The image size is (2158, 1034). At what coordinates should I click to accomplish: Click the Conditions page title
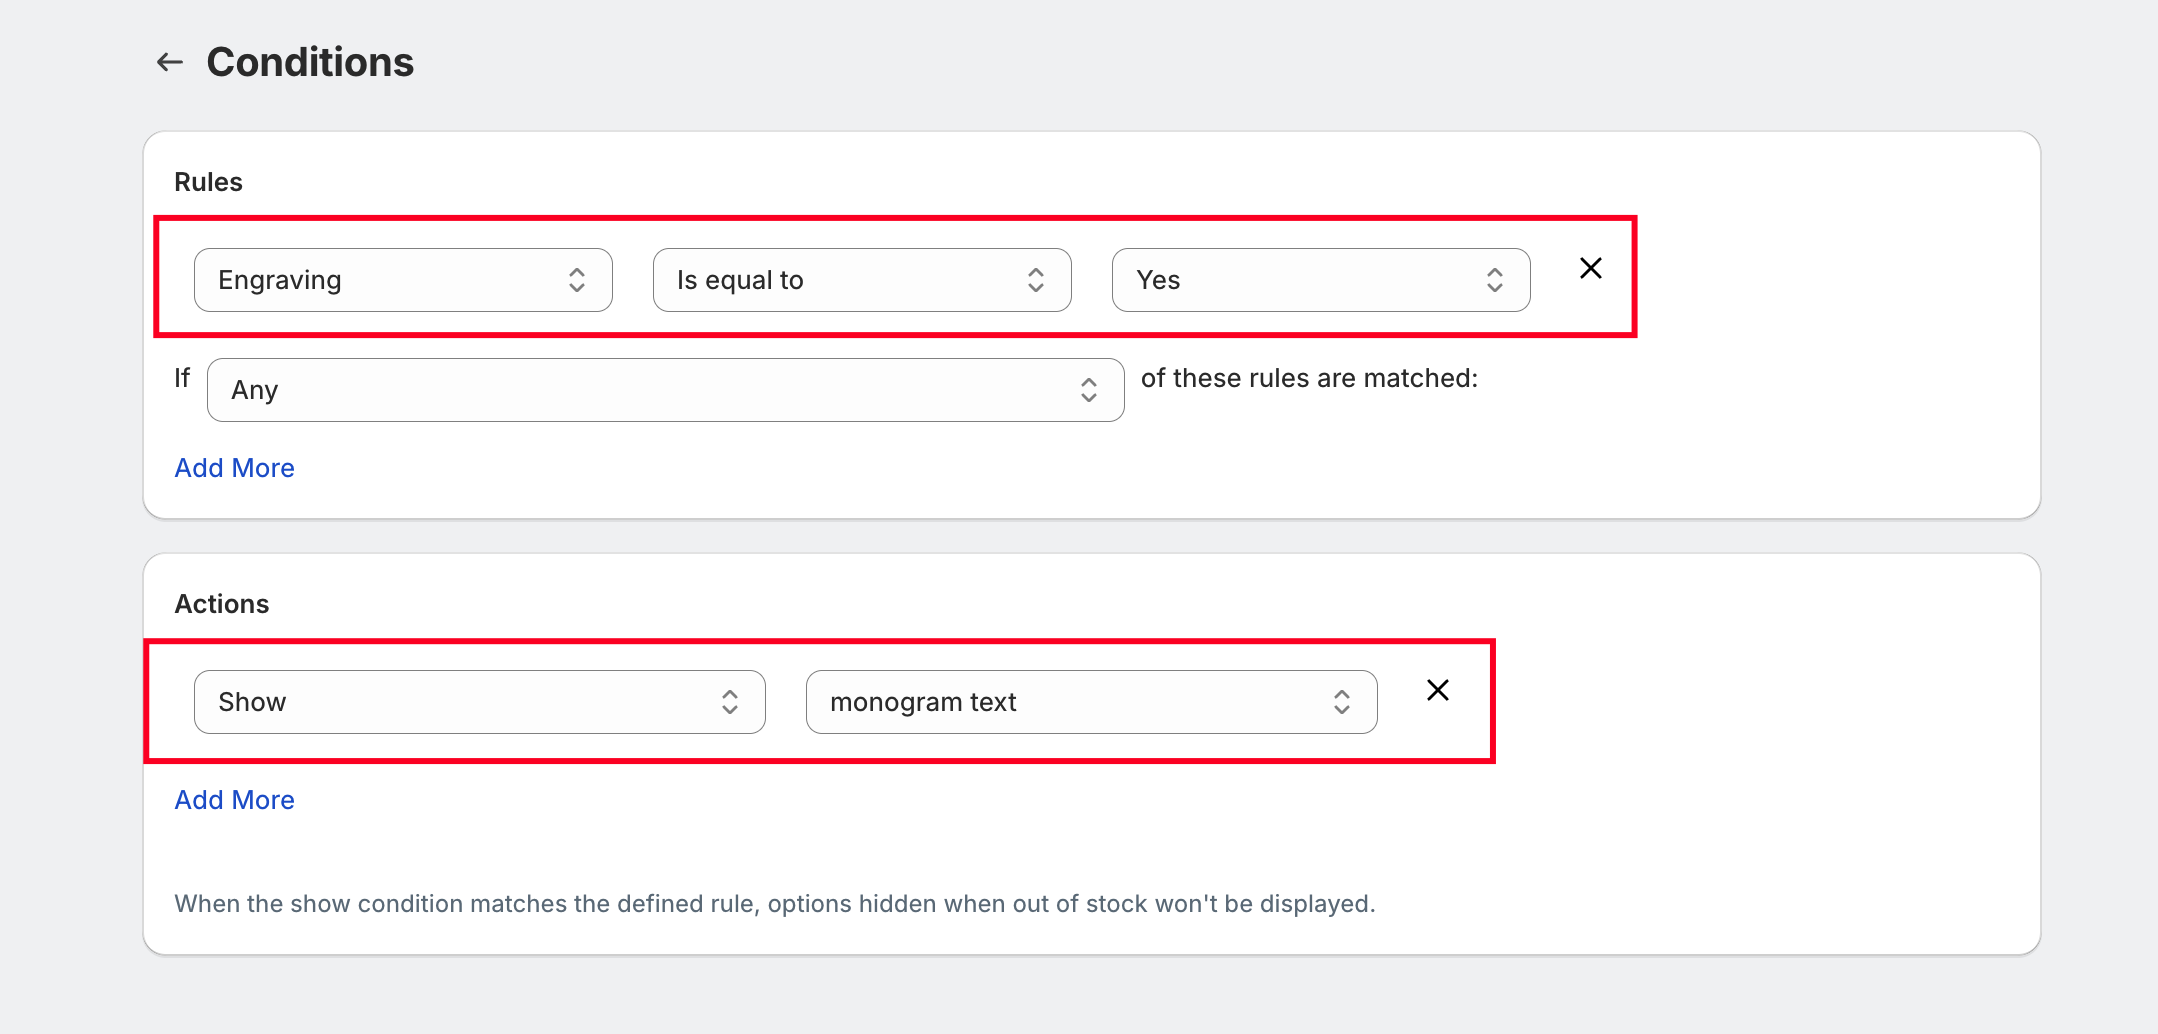(x=310, y=62)
